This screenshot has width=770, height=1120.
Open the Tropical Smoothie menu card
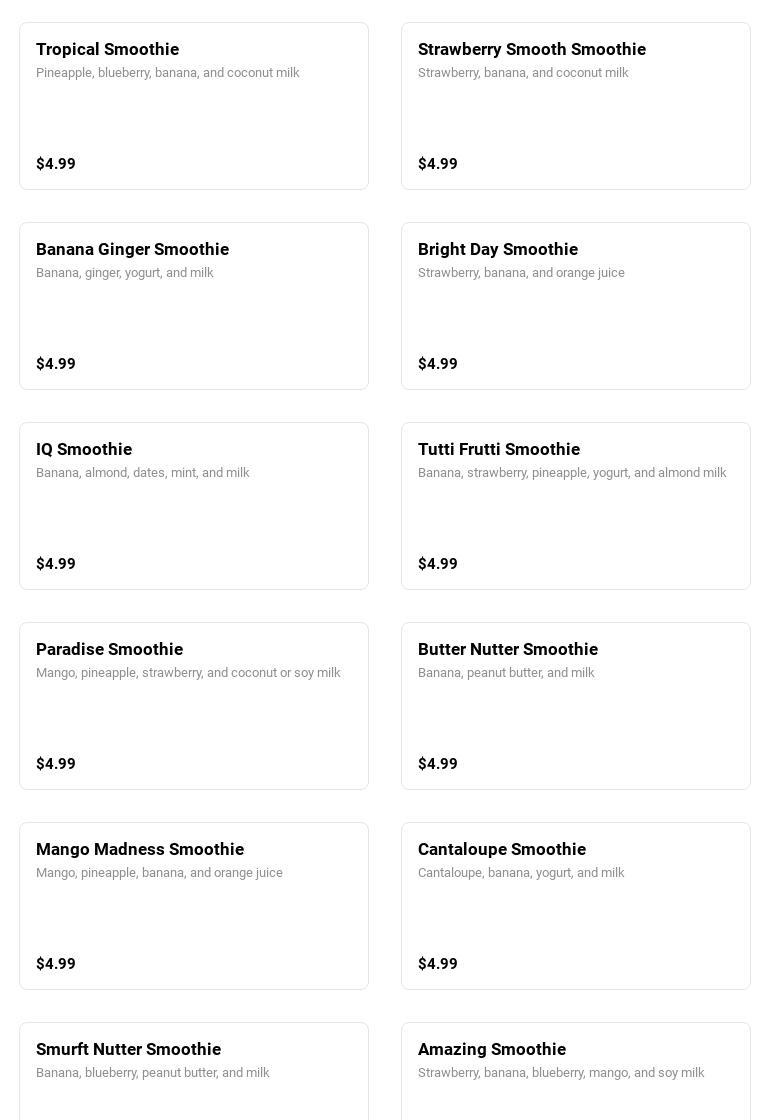pyautogui.click(x=194, y=106)
